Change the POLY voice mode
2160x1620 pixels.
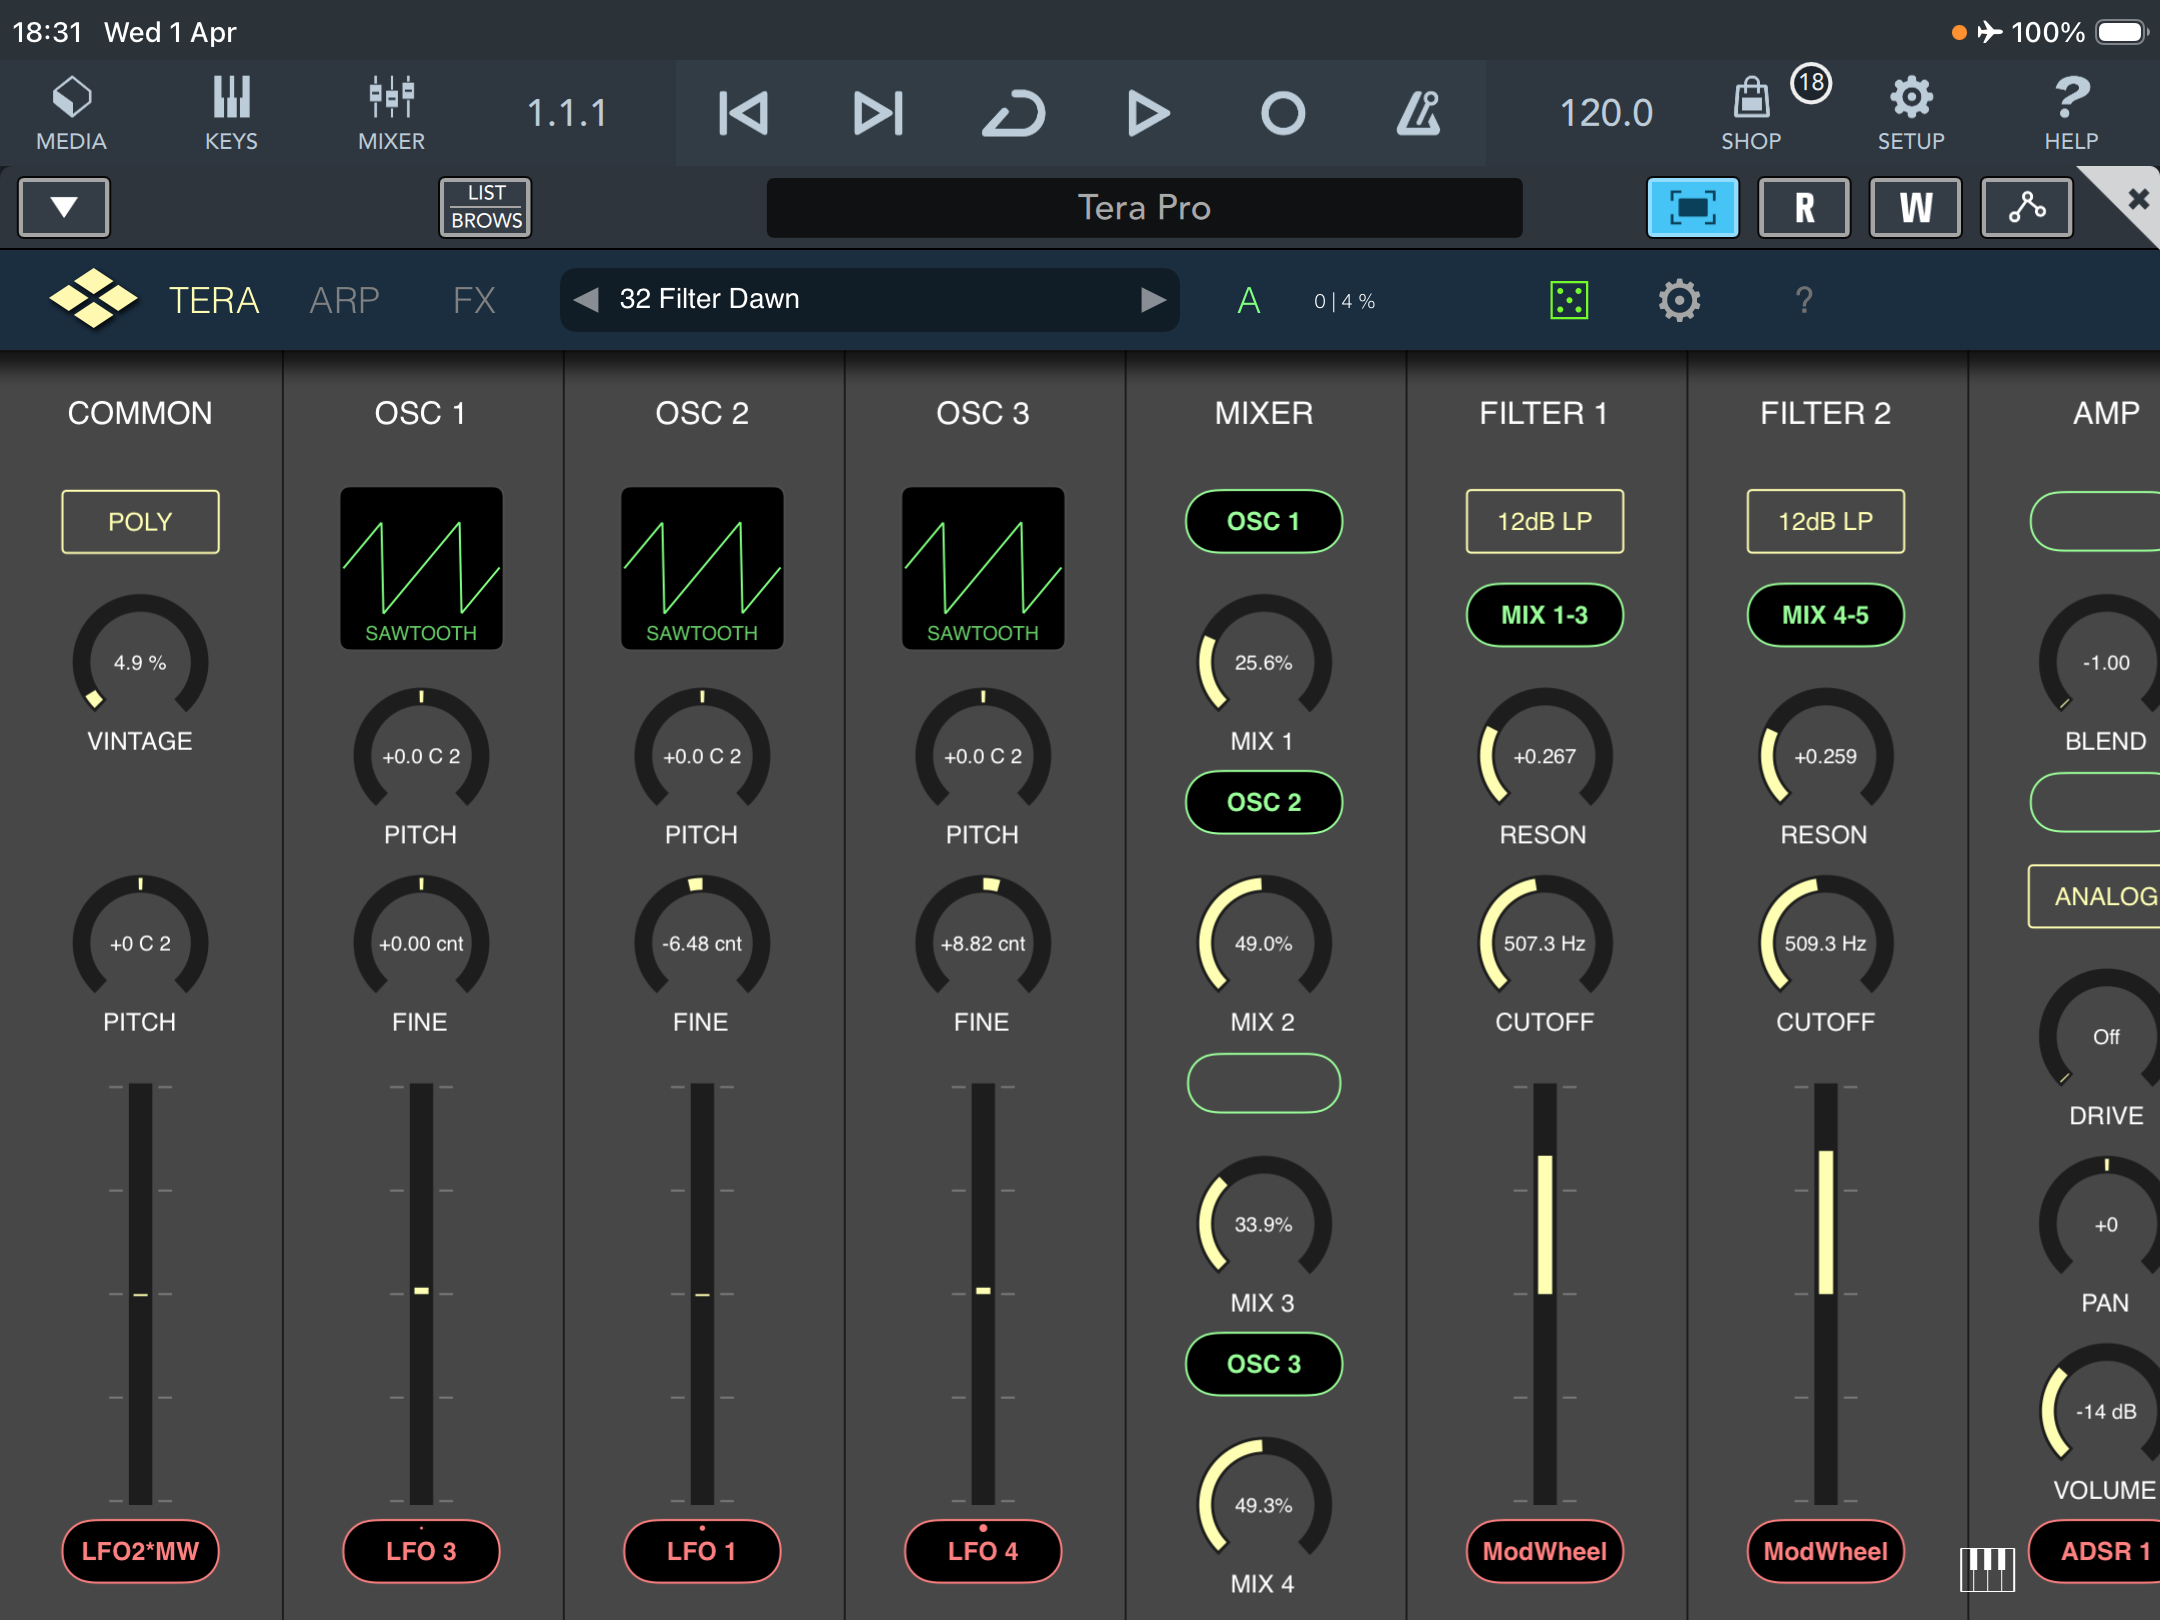pyautogui.click(x=140, y=521)
